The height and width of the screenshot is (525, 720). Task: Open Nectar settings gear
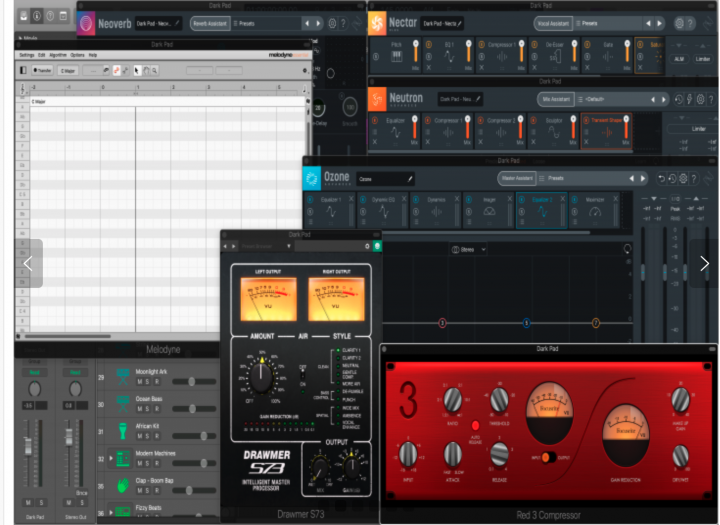coord(679,23)
